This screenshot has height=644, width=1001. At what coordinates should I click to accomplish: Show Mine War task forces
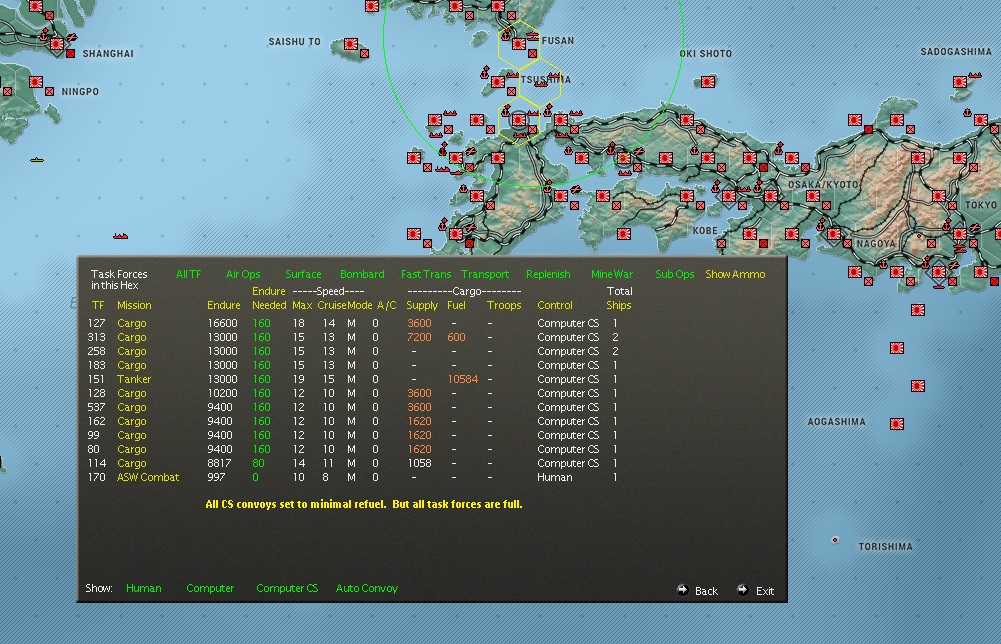click(612, 274)
